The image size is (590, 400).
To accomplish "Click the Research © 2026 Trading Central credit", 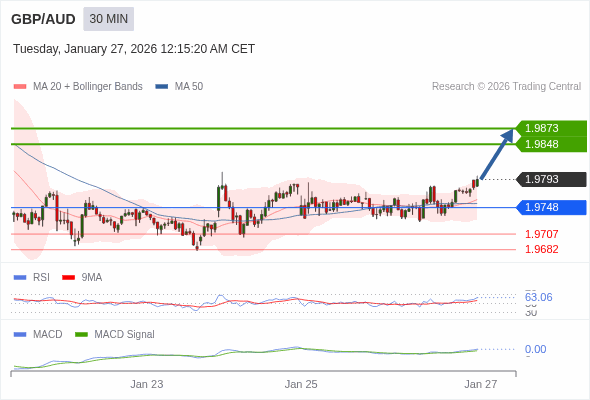I will click(x=506, y=87).
